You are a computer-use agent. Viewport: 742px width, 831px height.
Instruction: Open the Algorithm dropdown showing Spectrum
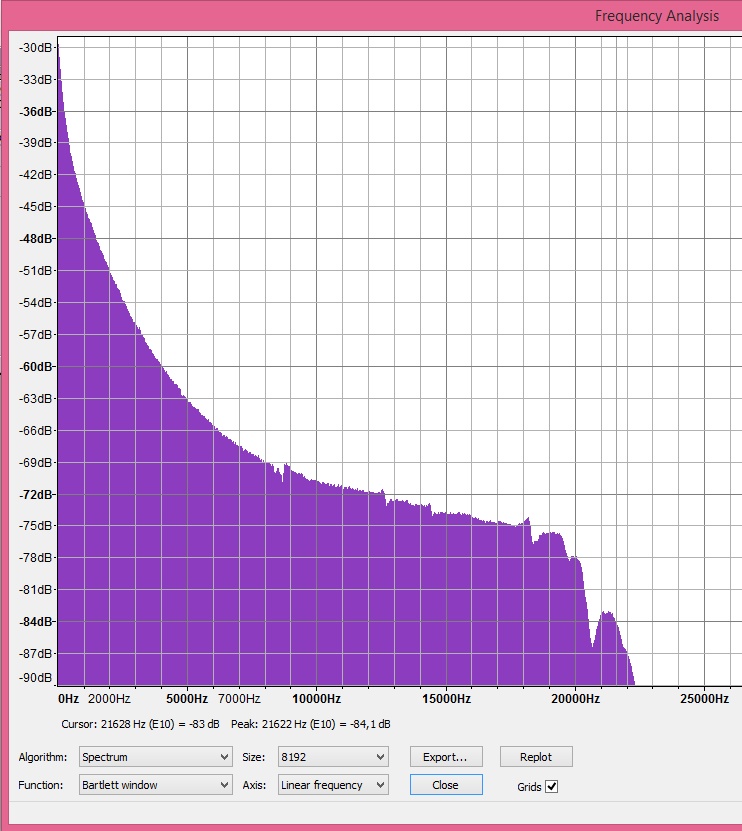pos(156,756)
